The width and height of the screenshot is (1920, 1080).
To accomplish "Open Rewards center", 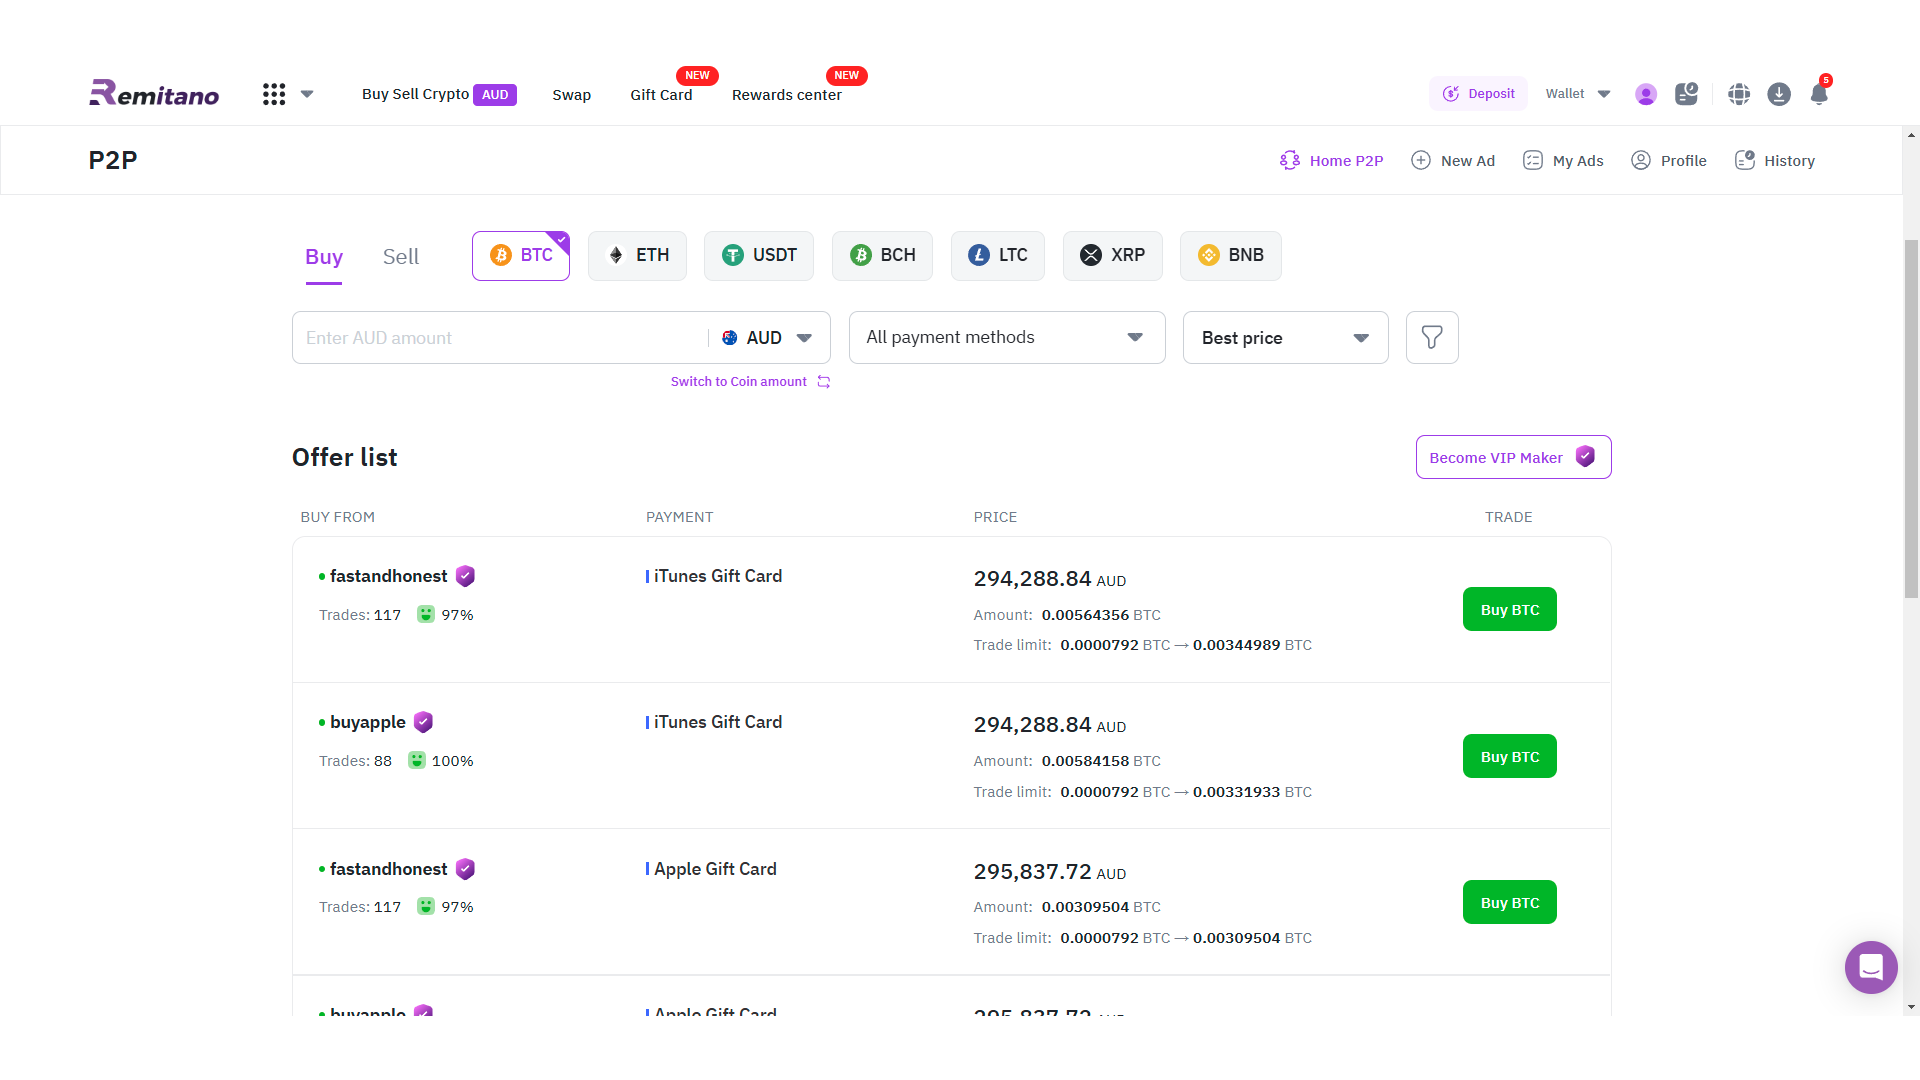I will (787, 95).
